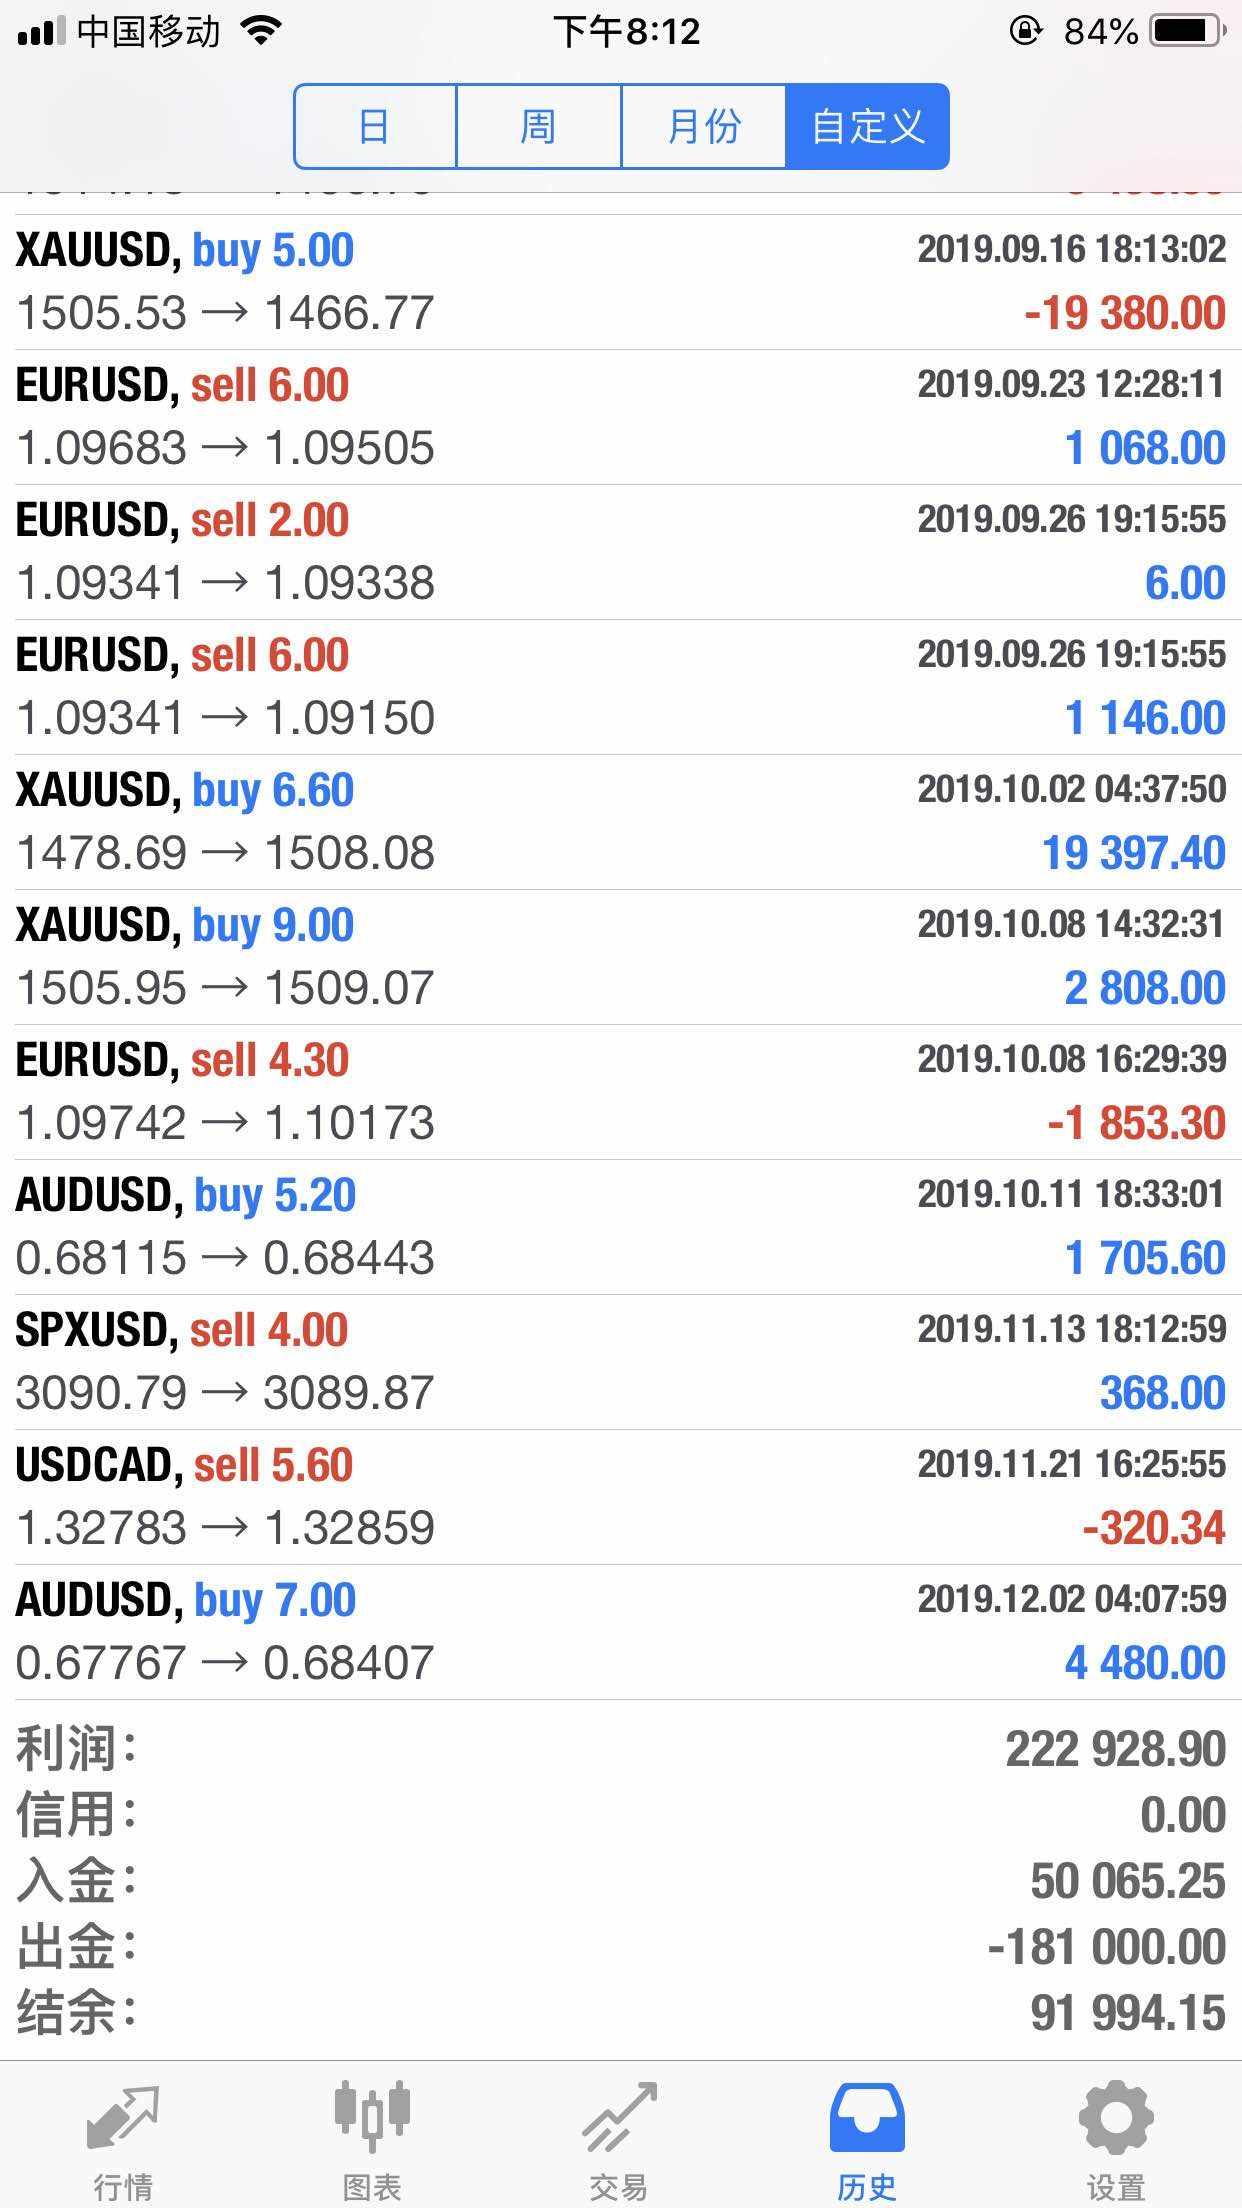Open the EURUSD sell 2.00 trade row

coord(620,552)
